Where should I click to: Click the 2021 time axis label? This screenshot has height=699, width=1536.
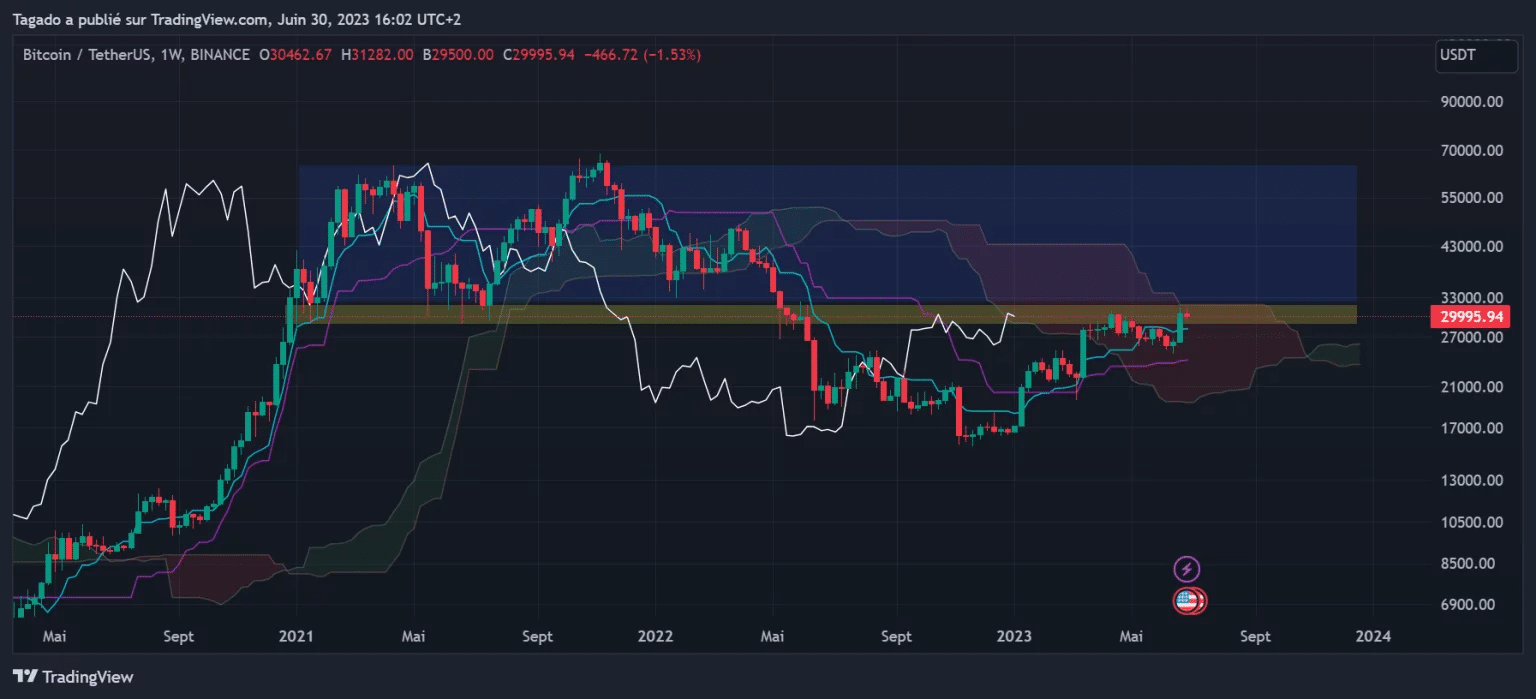pyautogui.click(x=297, y=636)
